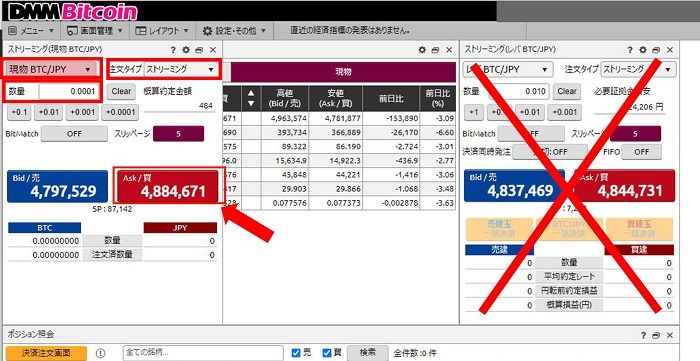The height and width of the screenshot is (361, 700).
Task: Open help for spot BTC/JPY streaming panel
Action: coord(173,50)
